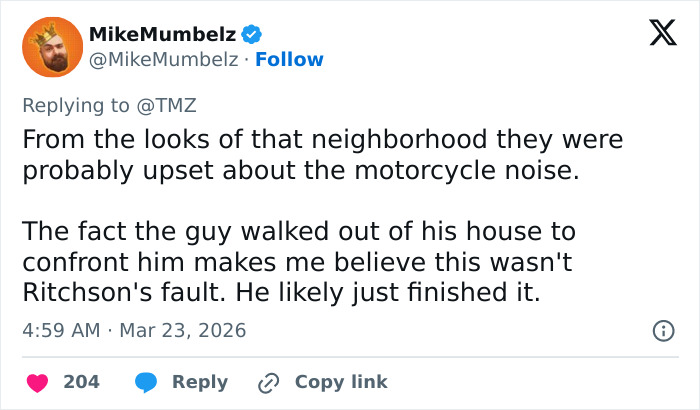Open the MikeMumbelz profile avatar
Image resolution: width=700 pixels, height=410 pixels.
click(x=52, y=47)
